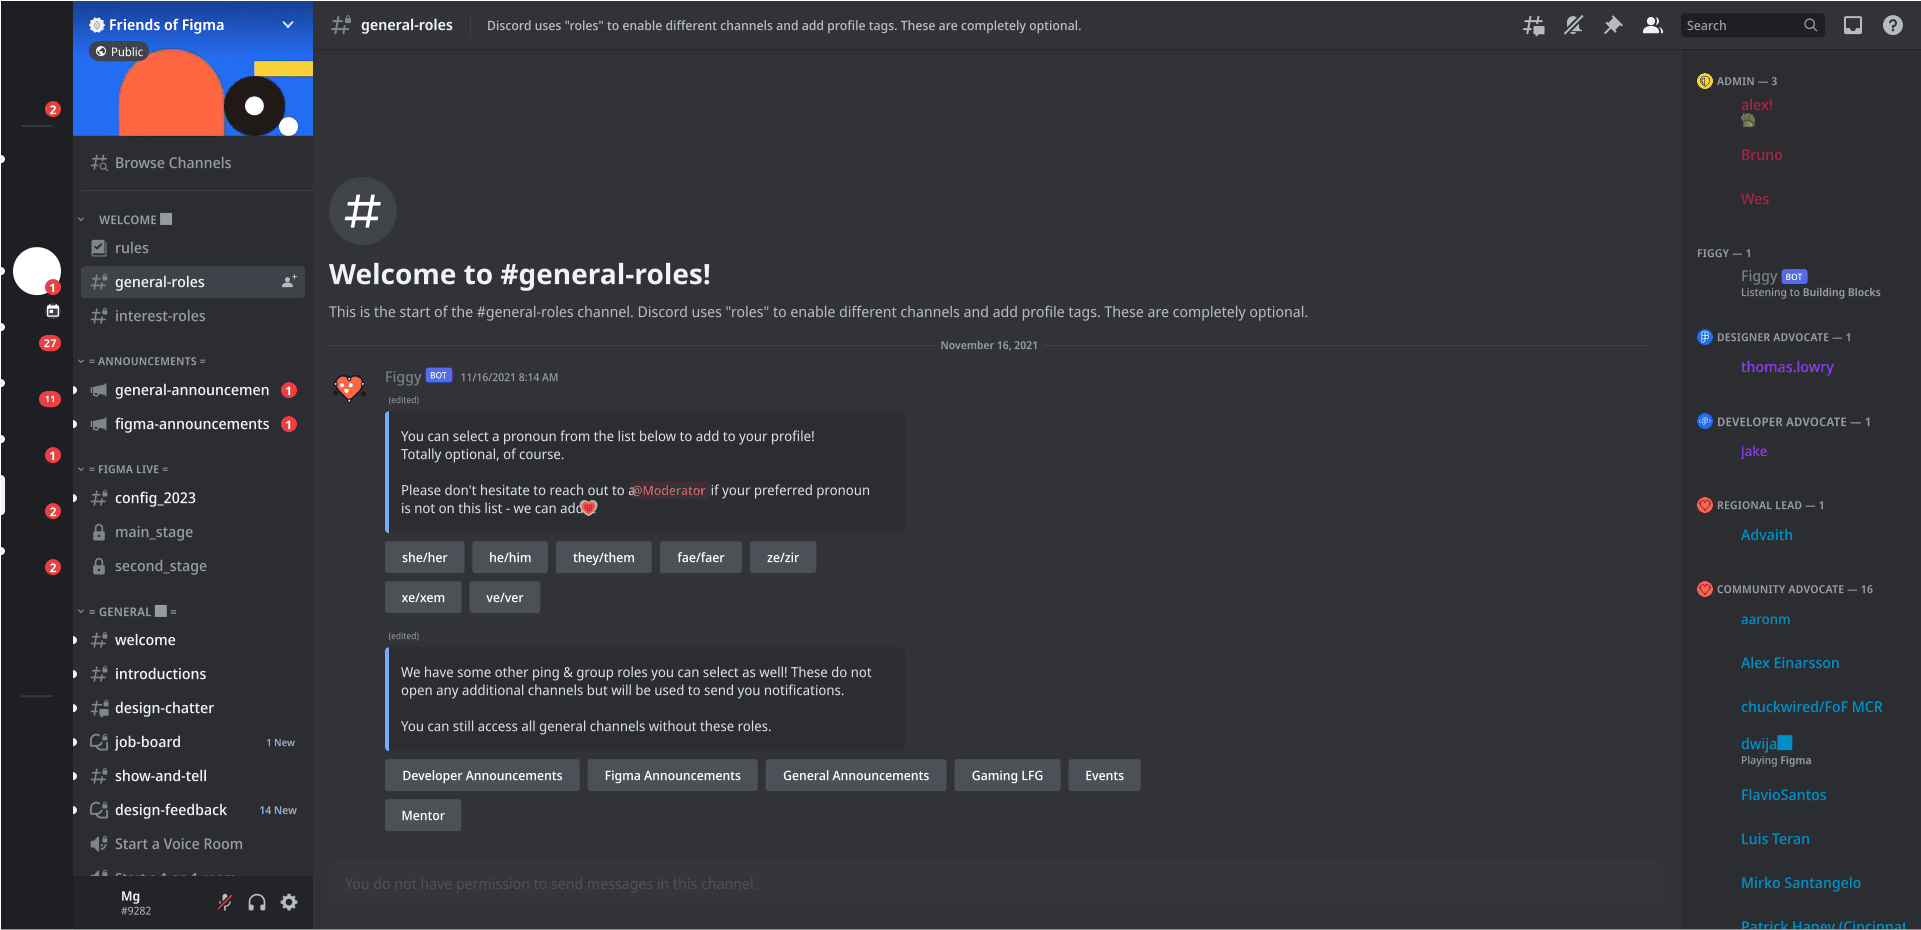This screenshot has height=930, width=1921.
Task: Click Start a Voice Room
Action: [x=193, y=844]
